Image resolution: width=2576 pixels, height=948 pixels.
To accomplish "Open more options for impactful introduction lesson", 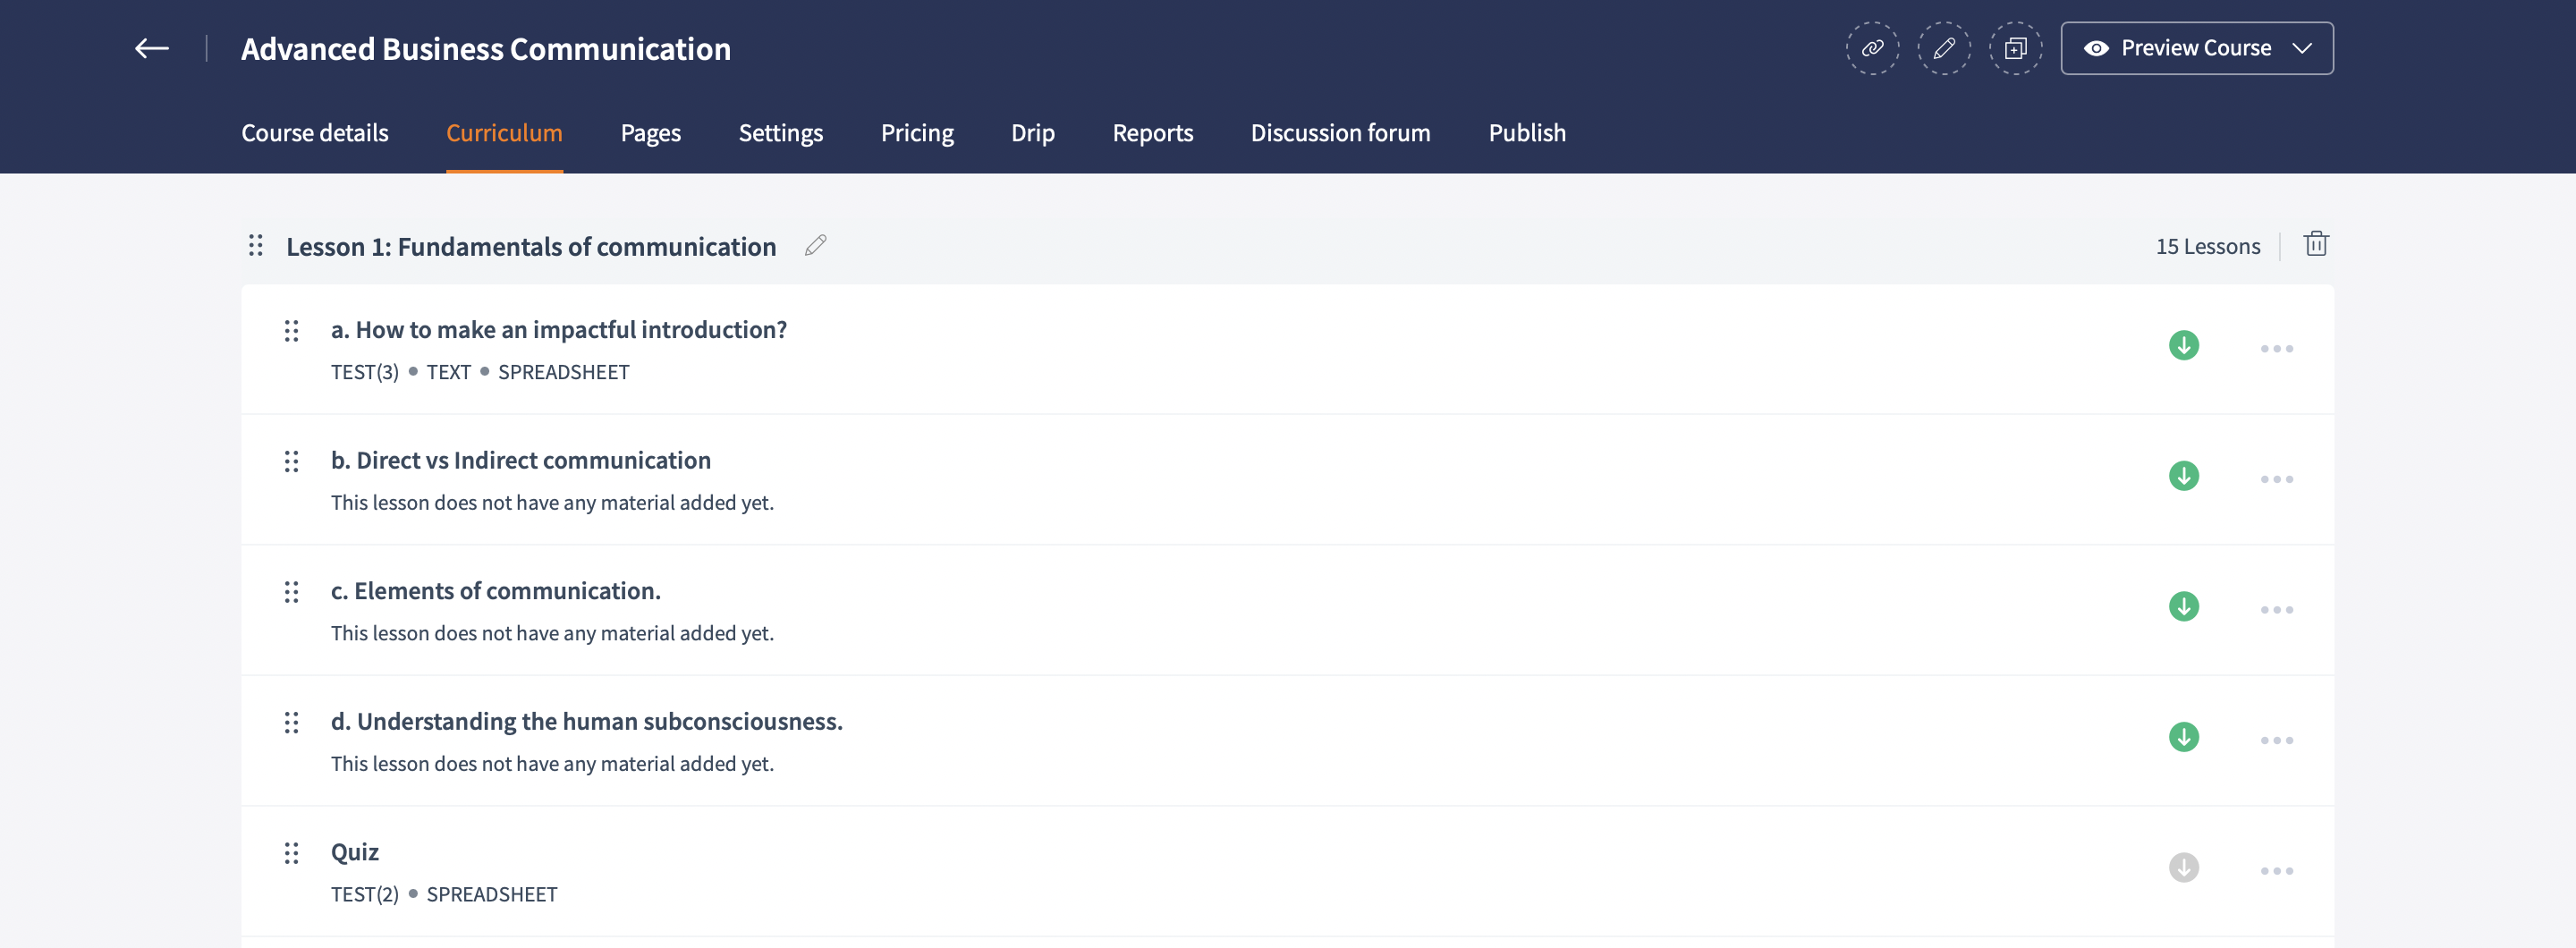I will point(2277,348).
